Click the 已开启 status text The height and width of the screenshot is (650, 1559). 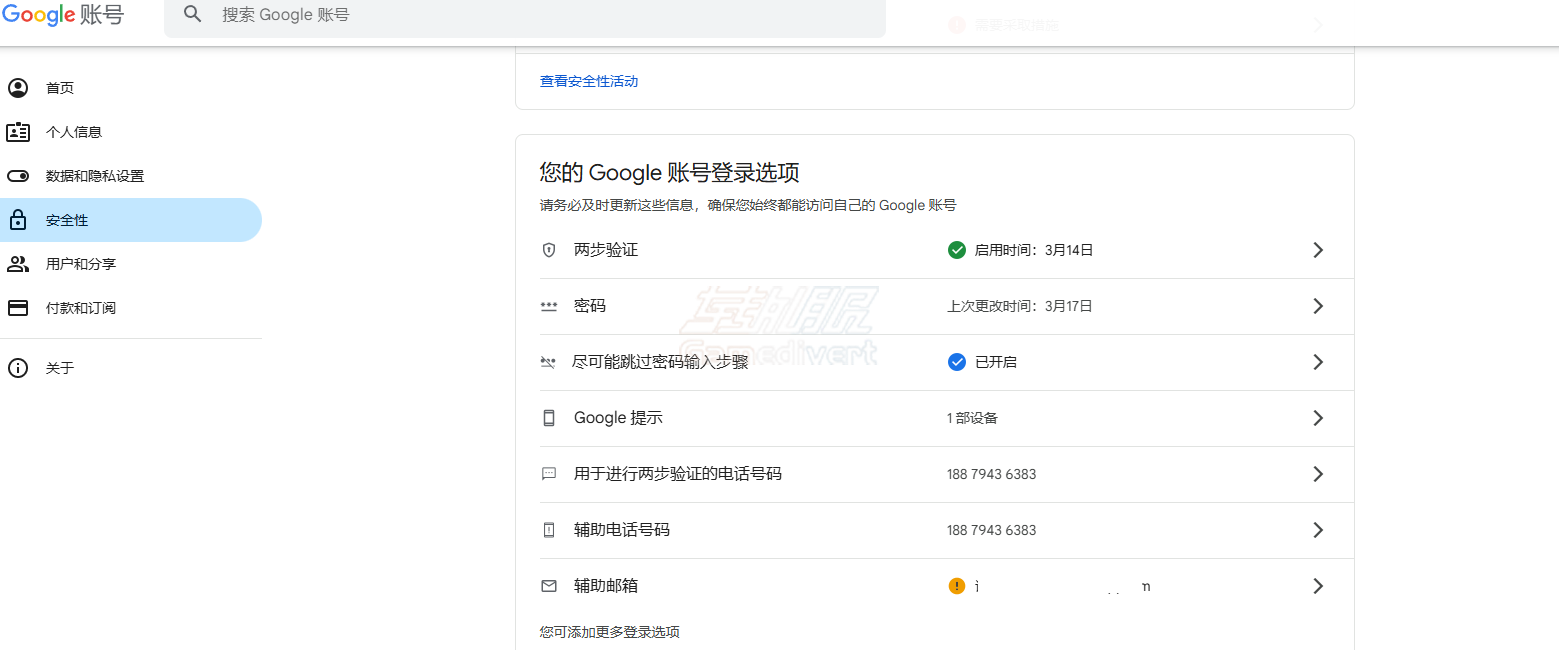click(x=996, y=362)
